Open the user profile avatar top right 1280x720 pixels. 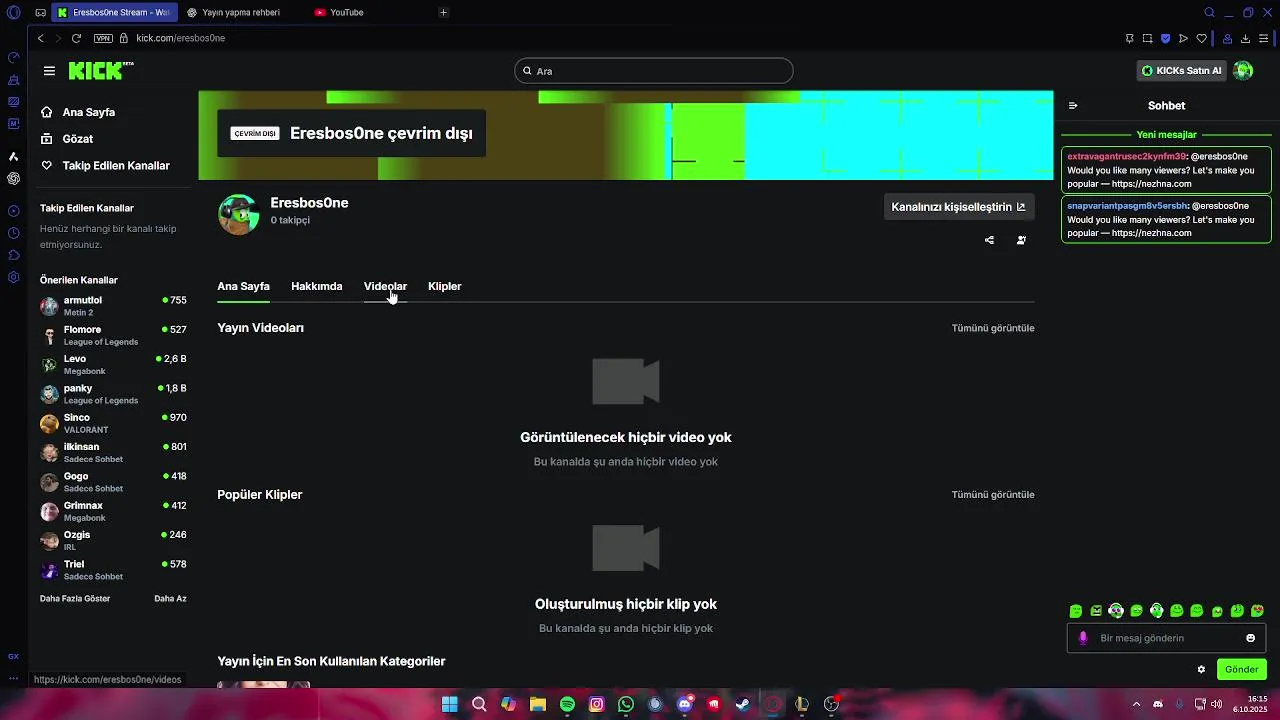click(1243, 71)
